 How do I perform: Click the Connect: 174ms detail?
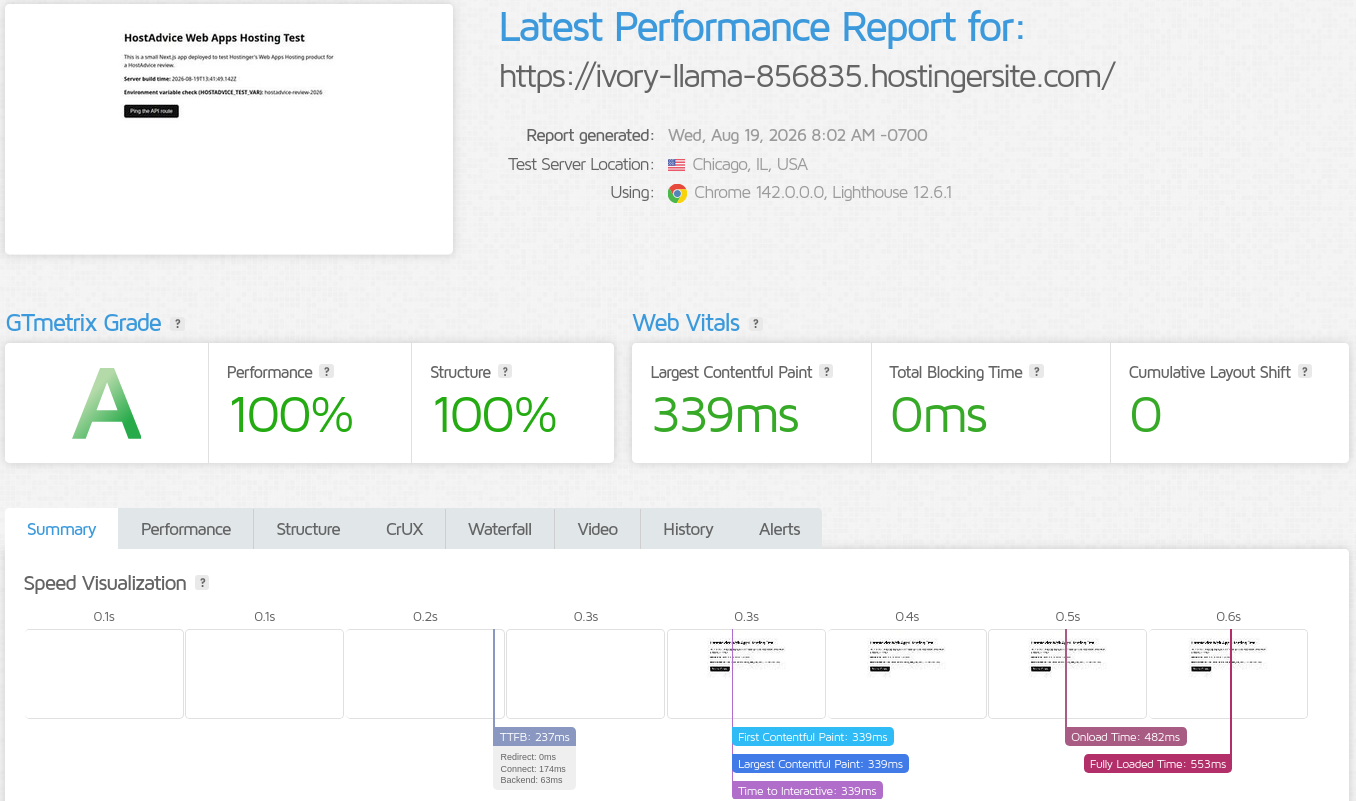click(533, 769)
